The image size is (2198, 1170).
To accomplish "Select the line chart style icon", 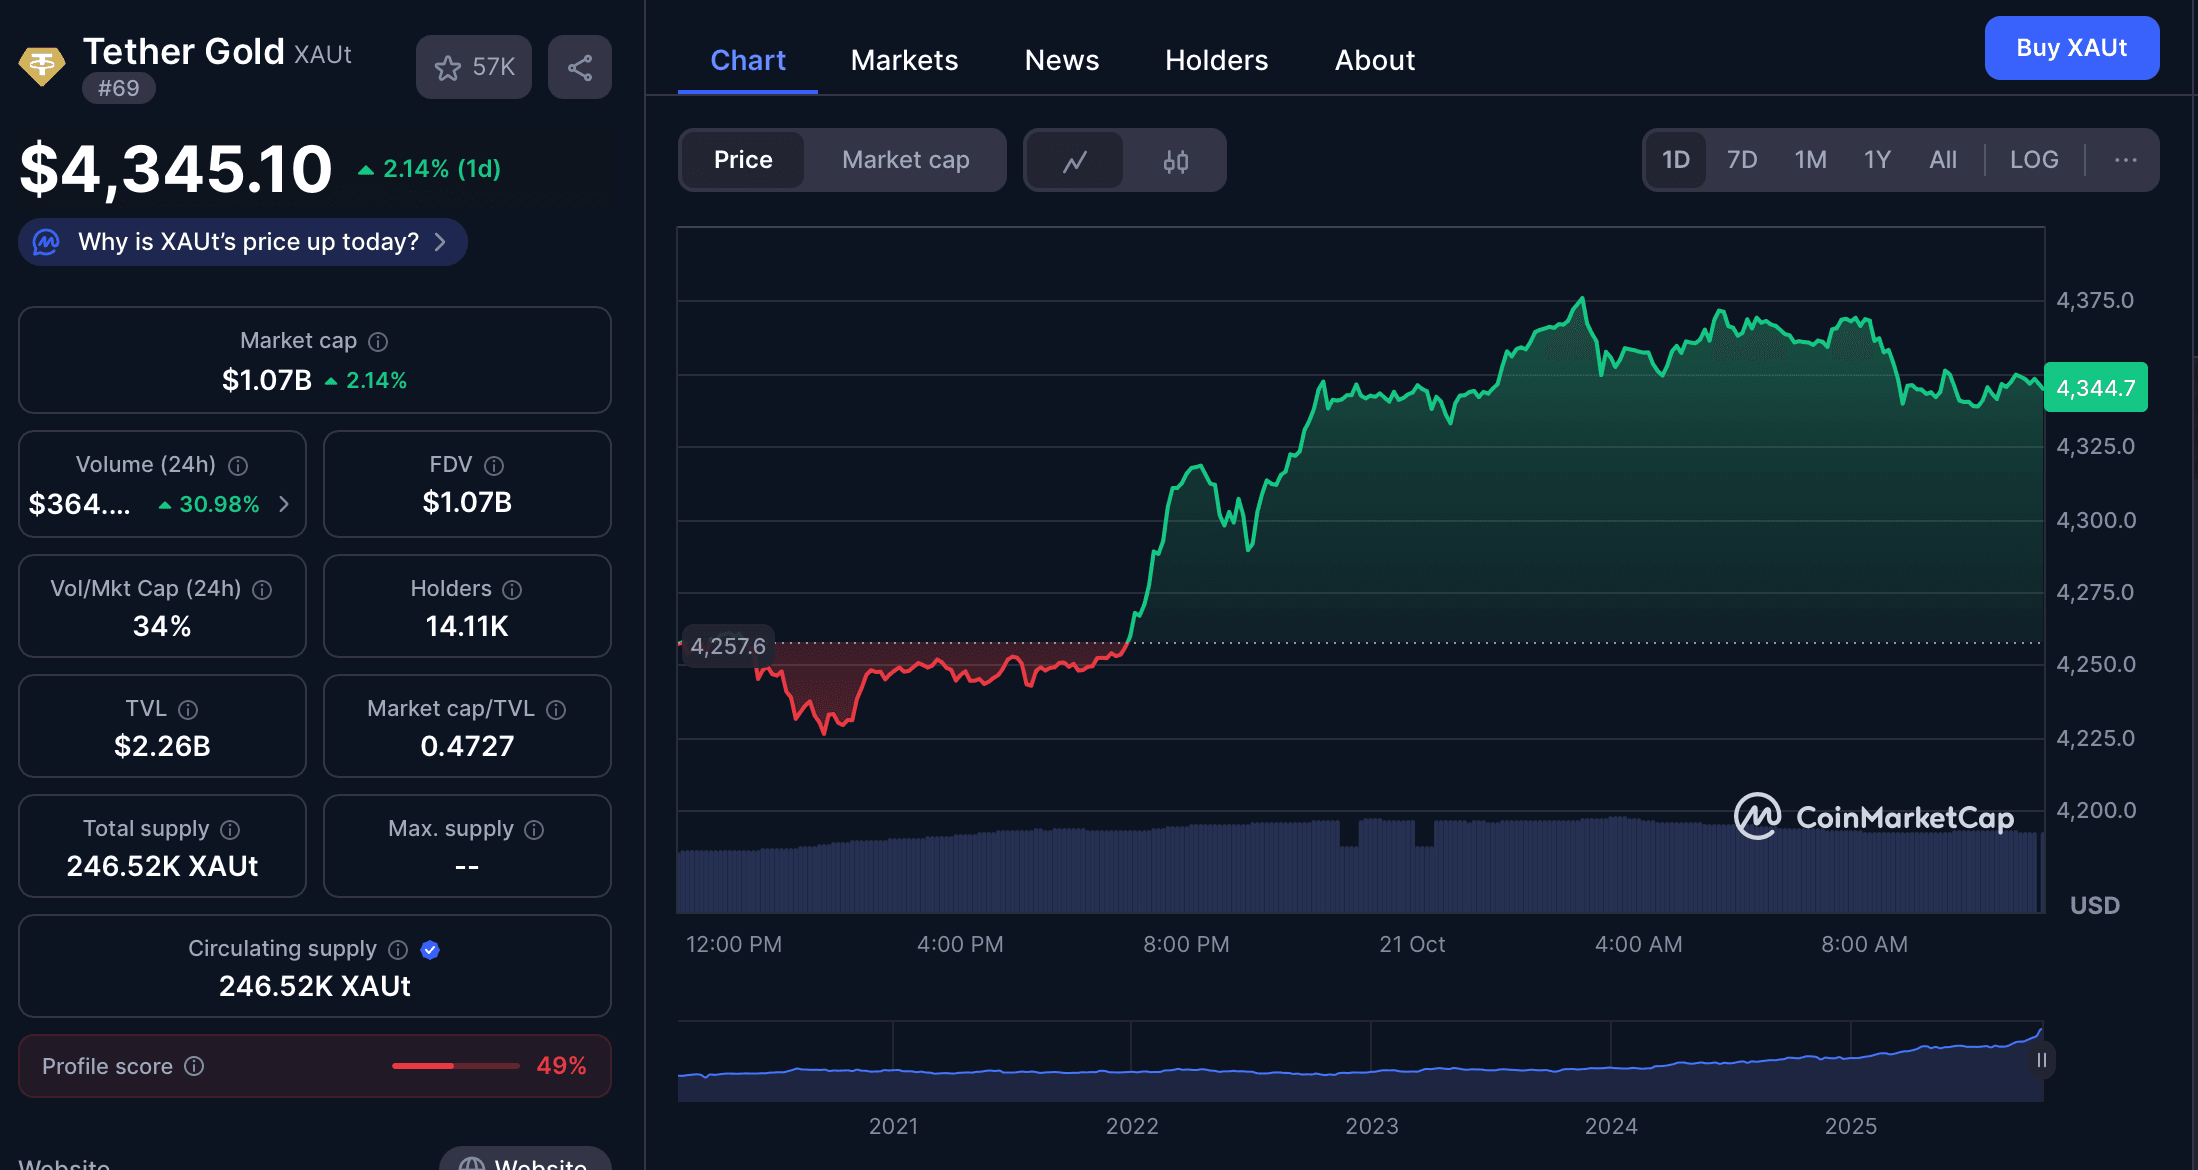I will tap(1075, 160).
